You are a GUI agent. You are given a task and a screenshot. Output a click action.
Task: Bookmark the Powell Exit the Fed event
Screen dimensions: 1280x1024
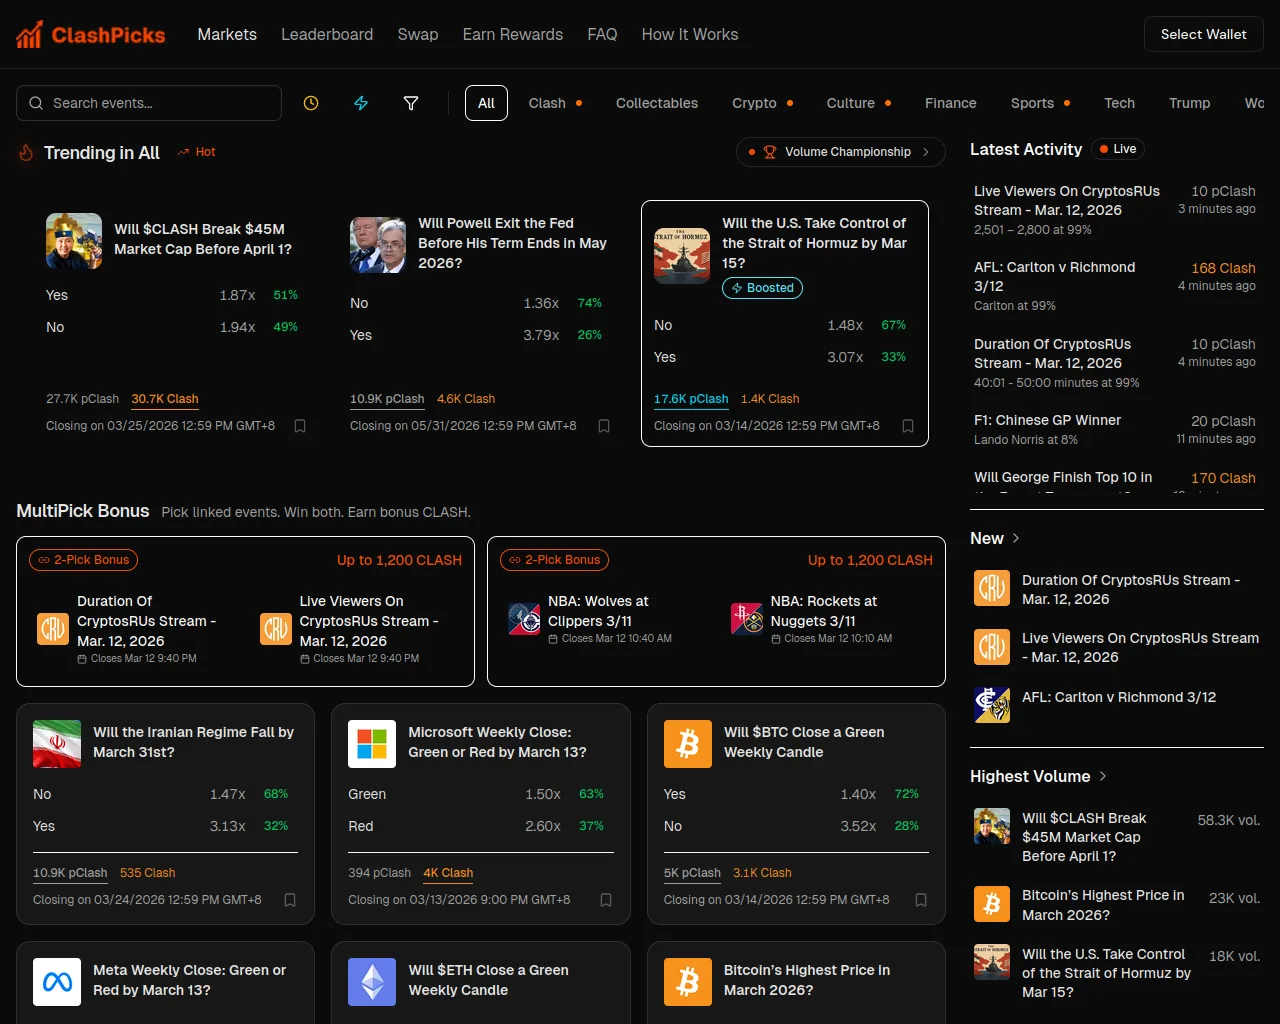tap(604, 426)
